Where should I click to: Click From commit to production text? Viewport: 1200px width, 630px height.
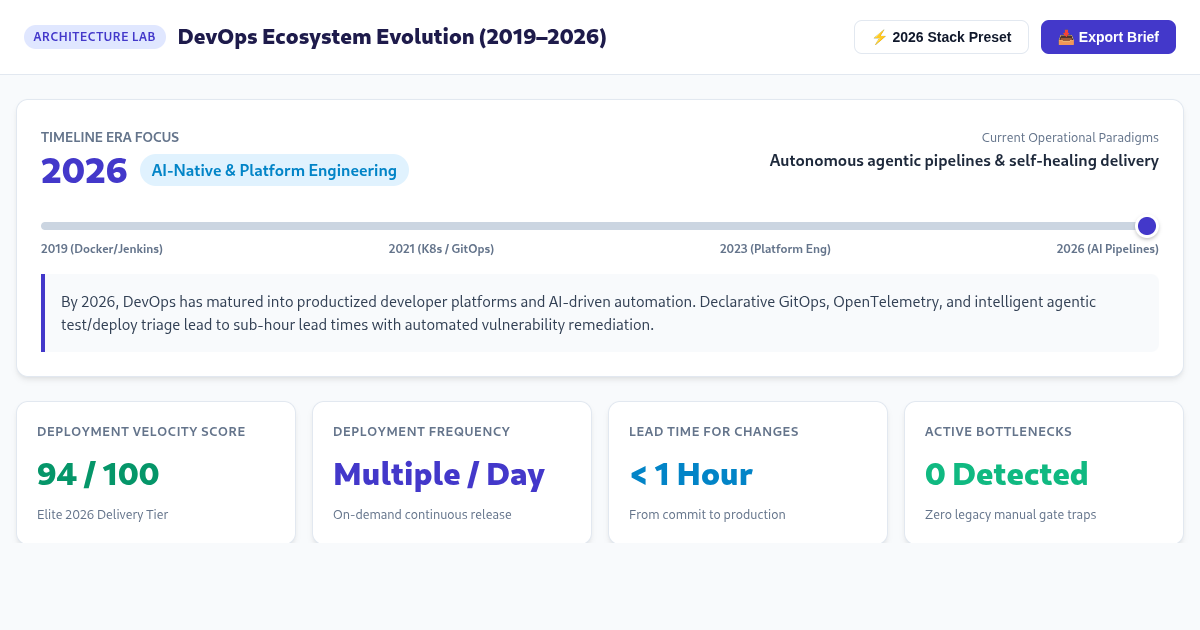click(x=707, y=515)
